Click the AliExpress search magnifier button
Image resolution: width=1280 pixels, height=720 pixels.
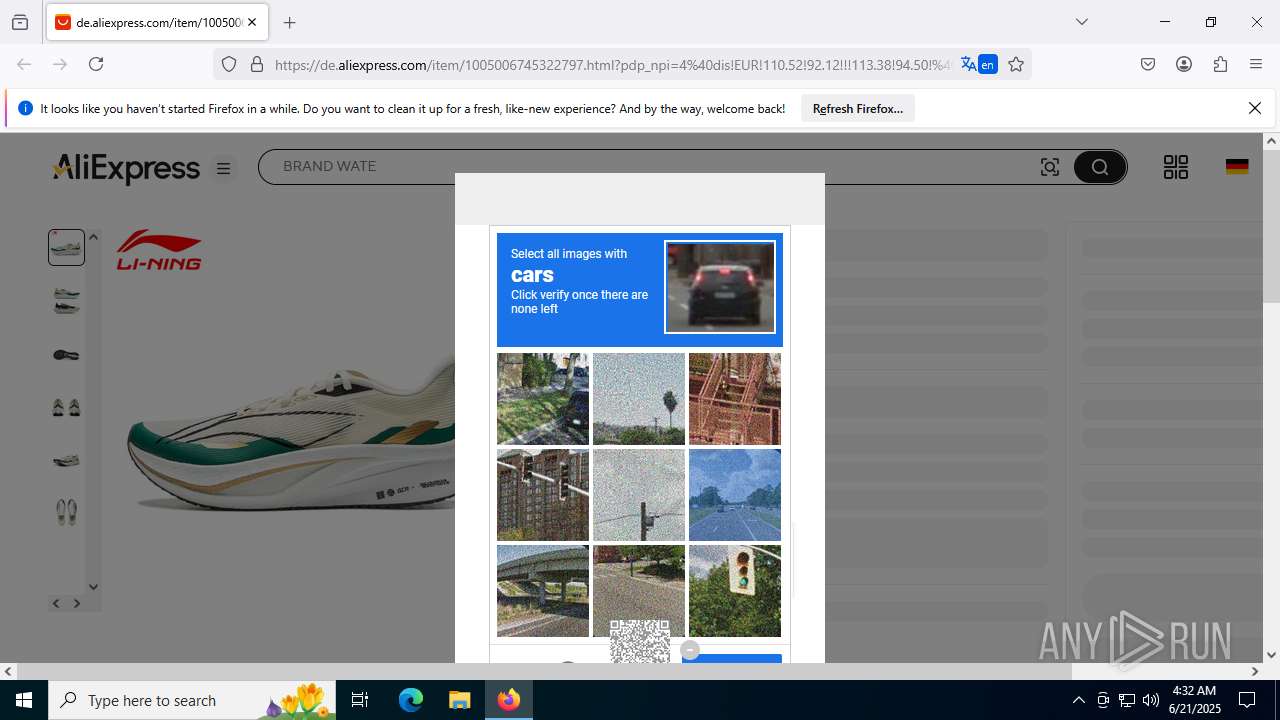(1100, 167)
